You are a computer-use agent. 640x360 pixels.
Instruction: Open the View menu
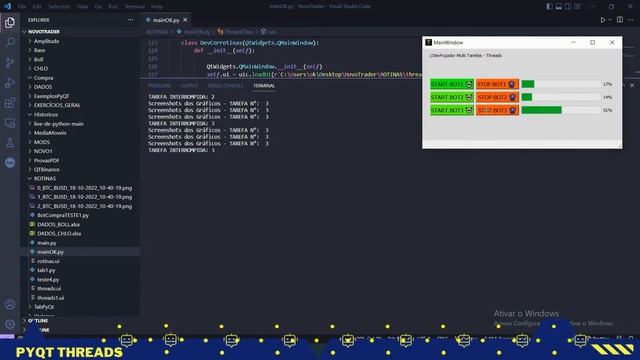(x=82, y=7)
